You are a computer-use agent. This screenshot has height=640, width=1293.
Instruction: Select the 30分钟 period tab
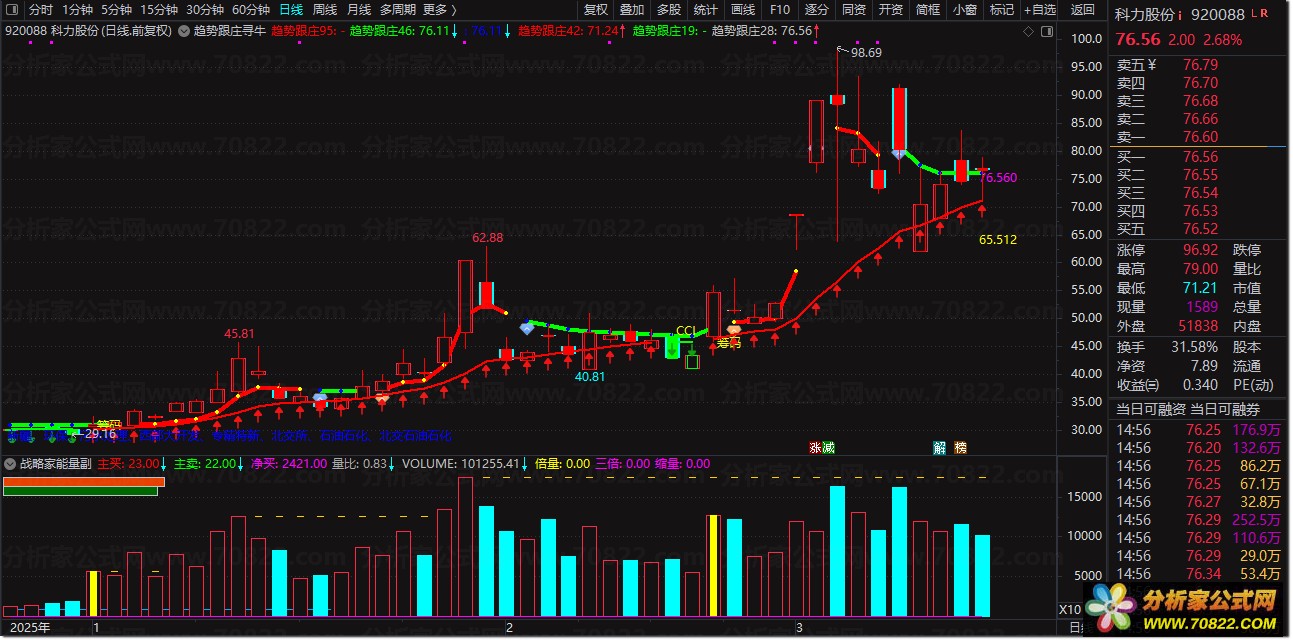(x=205, y=10)
